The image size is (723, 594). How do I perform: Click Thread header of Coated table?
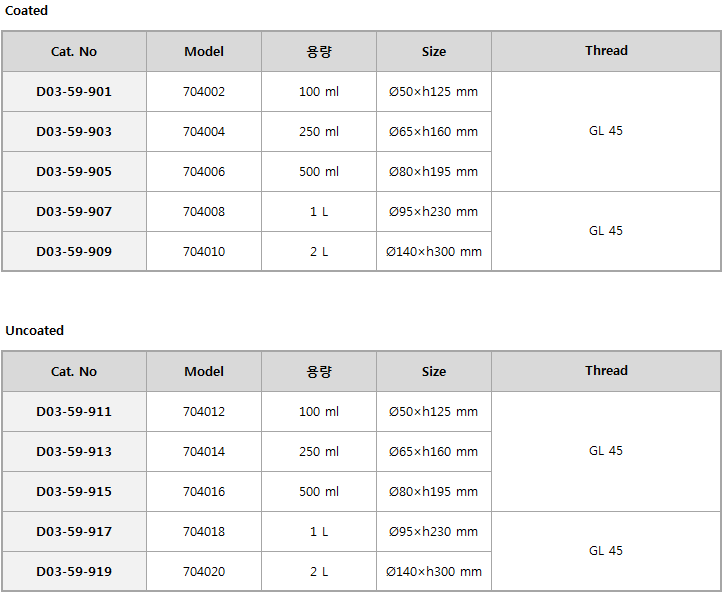[606, 51]
